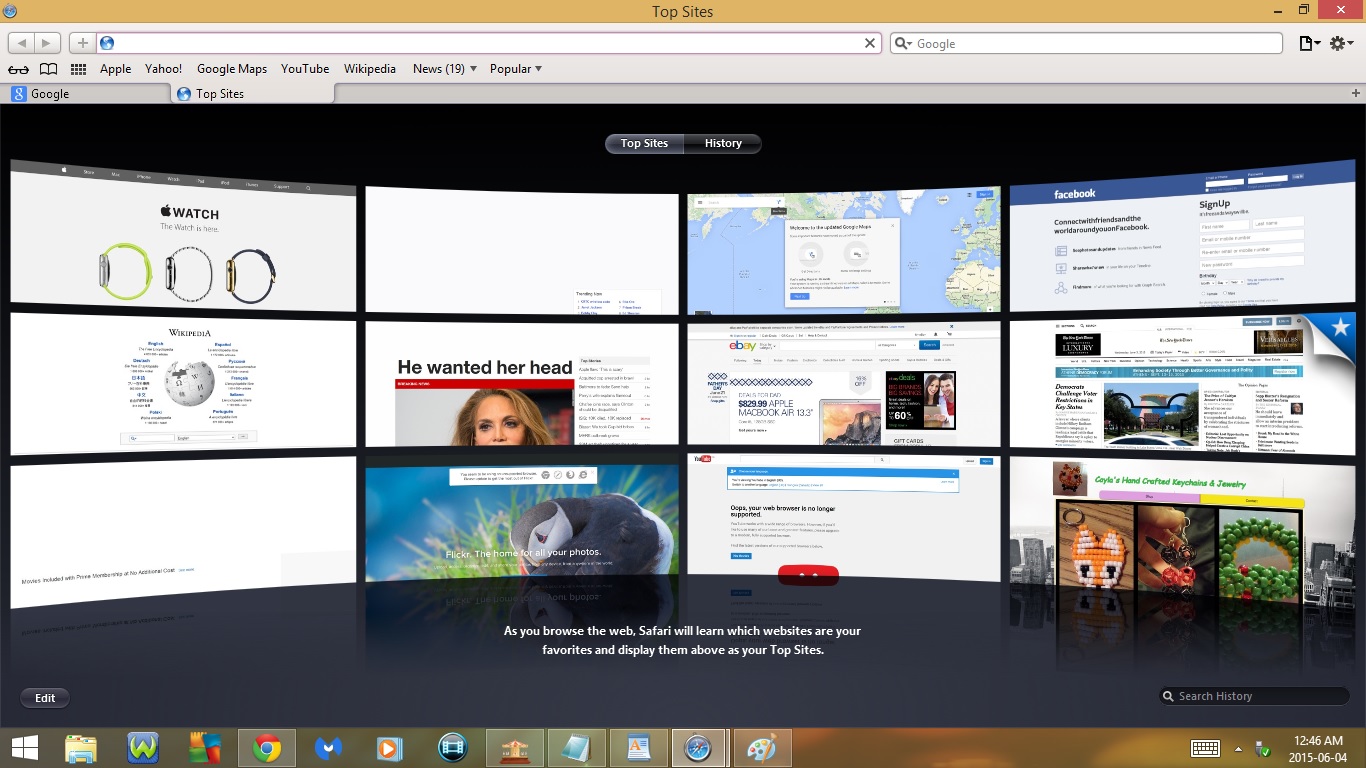The height and width of the screenshot is (768, 1366).
Task: Open Malwarebytes from the taskbar
Action: [x=329, y=748]
